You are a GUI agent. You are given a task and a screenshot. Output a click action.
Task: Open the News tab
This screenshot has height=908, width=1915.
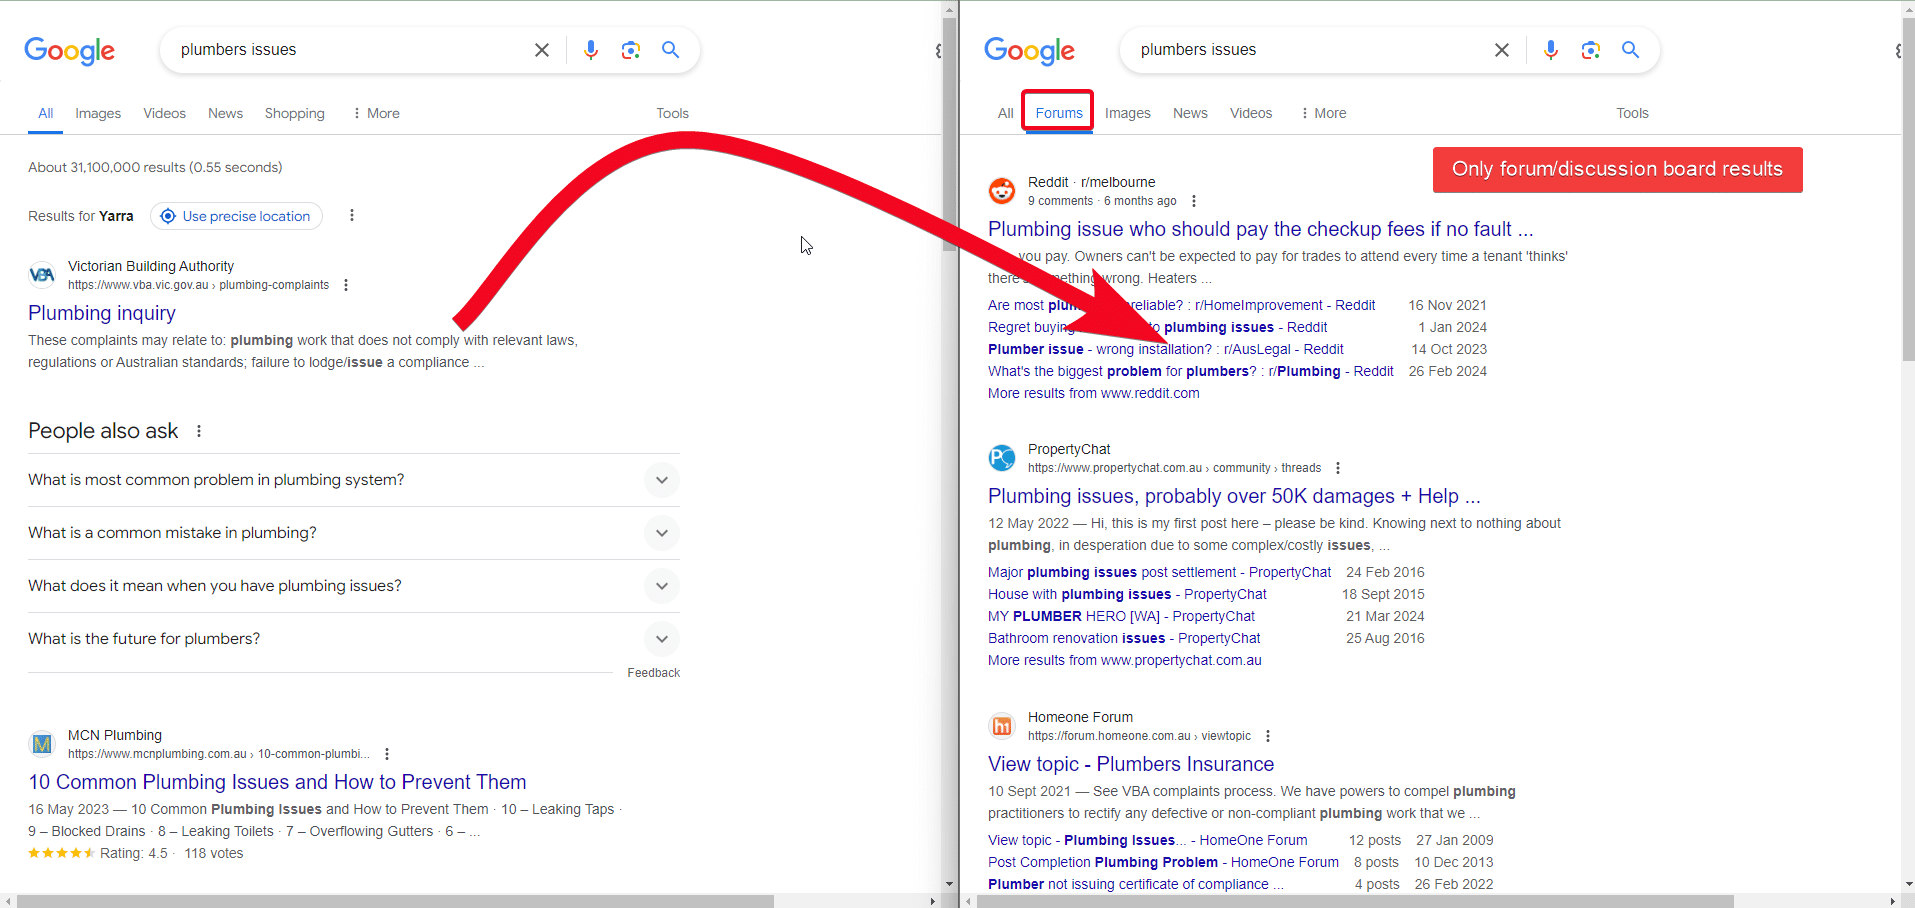coord(224,113)
